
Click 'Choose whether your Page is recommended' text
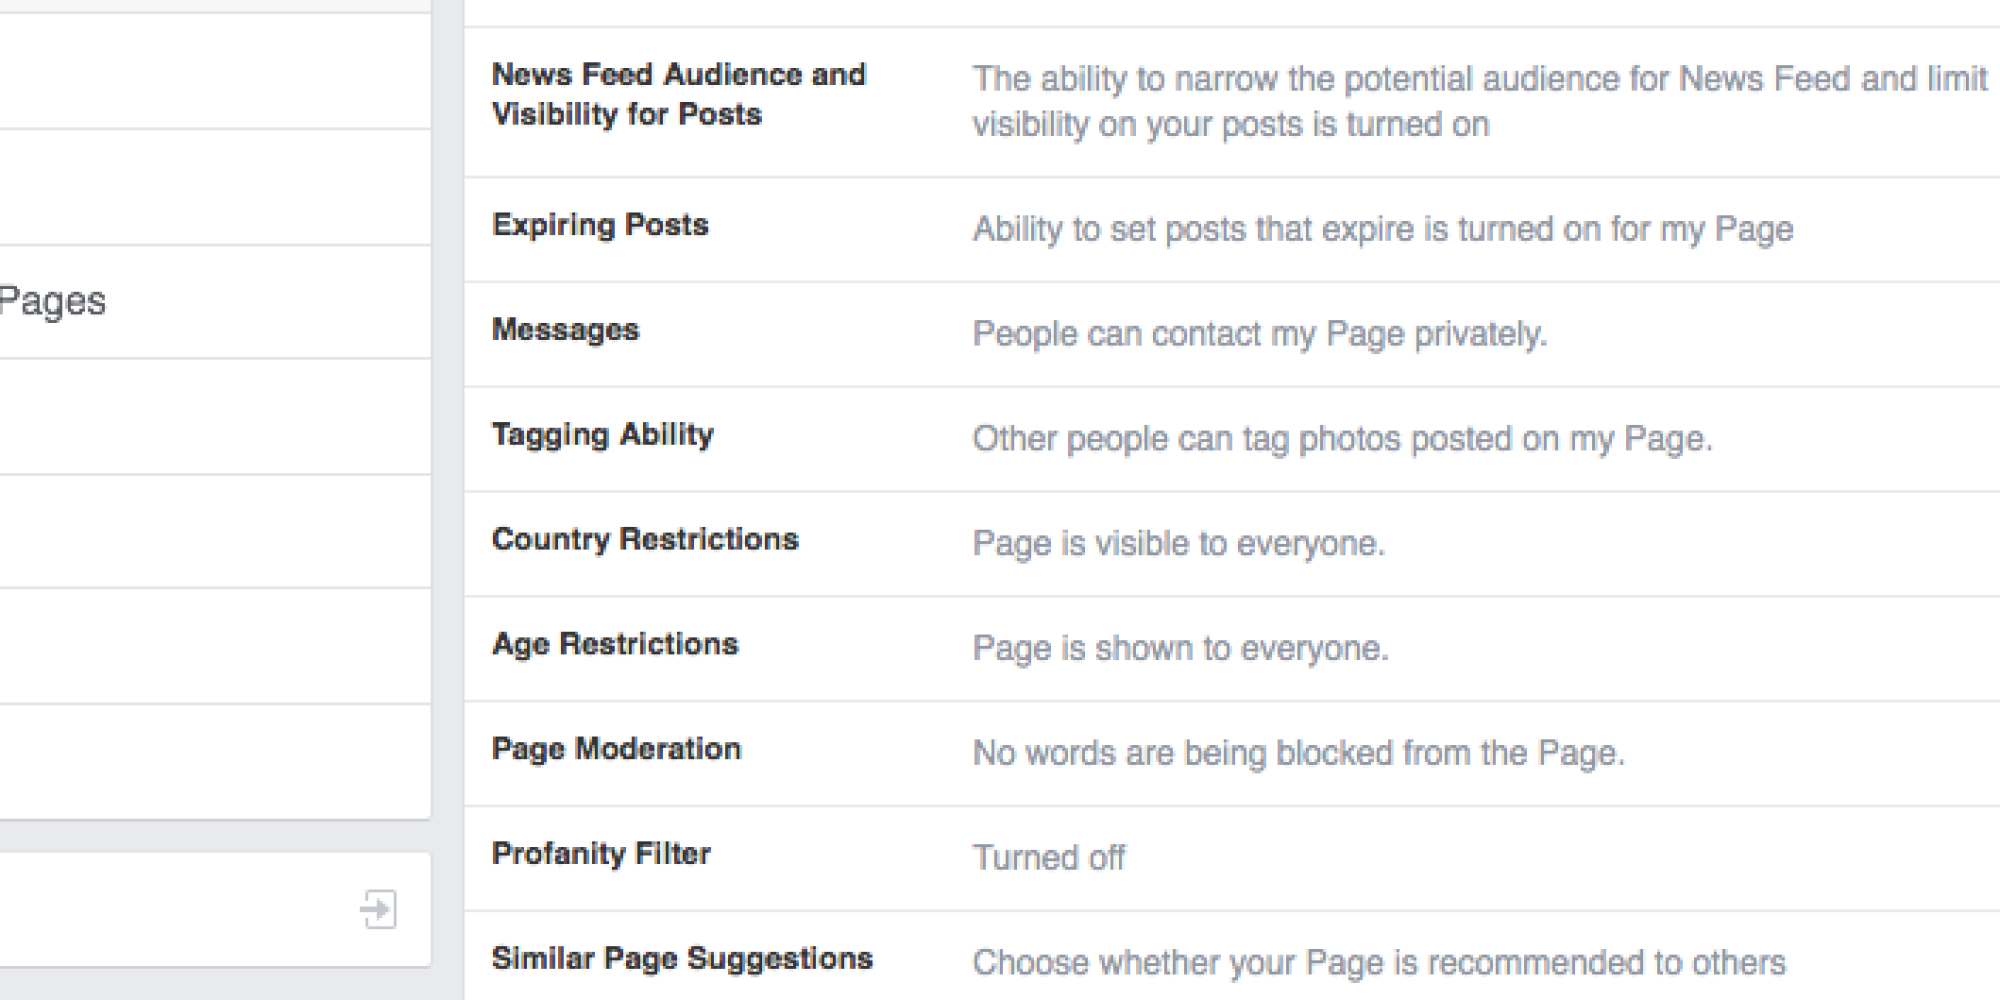1379,963
